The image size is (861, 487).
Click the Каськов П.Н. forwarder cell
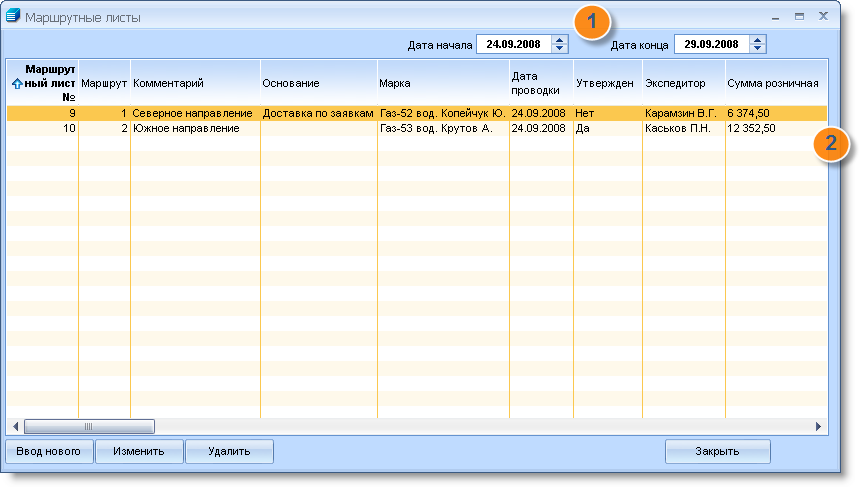pos(684,128)
